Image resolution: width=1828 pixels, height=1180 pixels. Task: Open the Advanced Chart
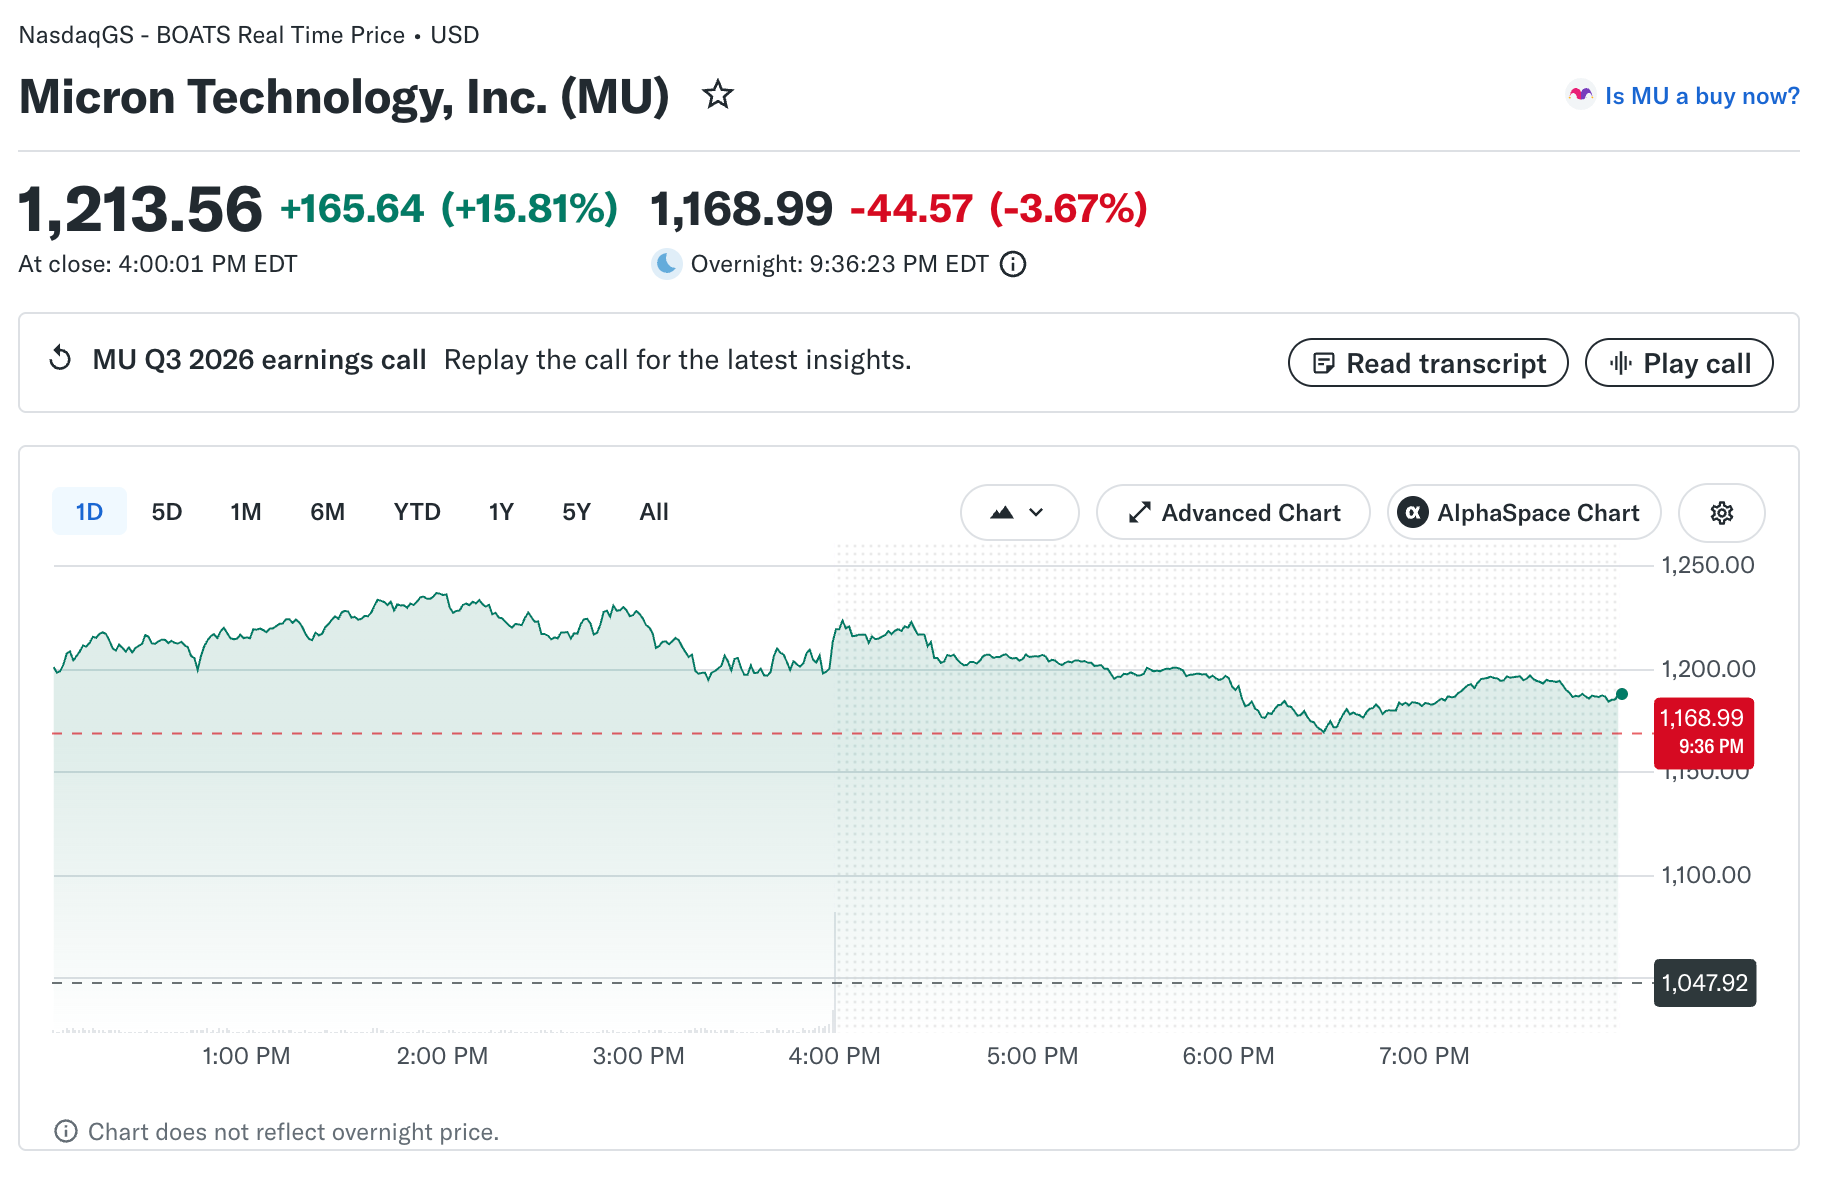coord(1233,513)
